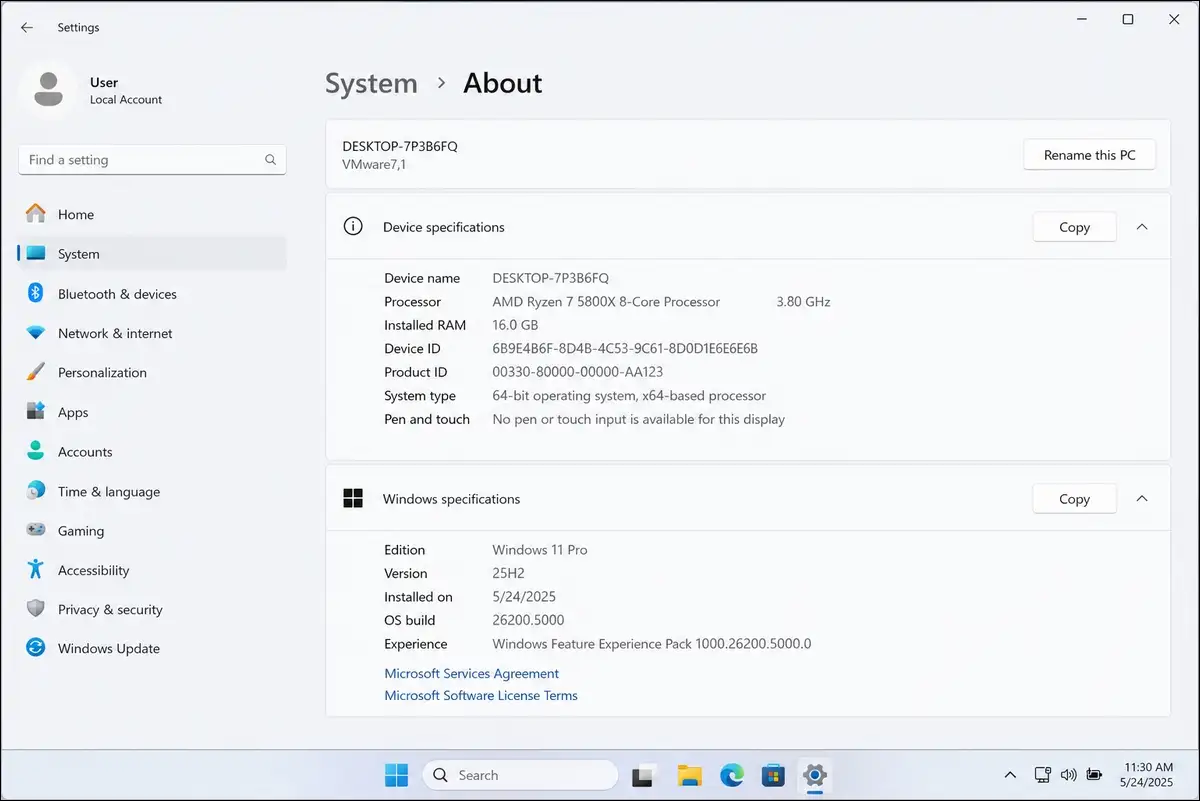The image size is (1200, 801).
Task: Go back using the arrow icon
Action: point(27,28)
